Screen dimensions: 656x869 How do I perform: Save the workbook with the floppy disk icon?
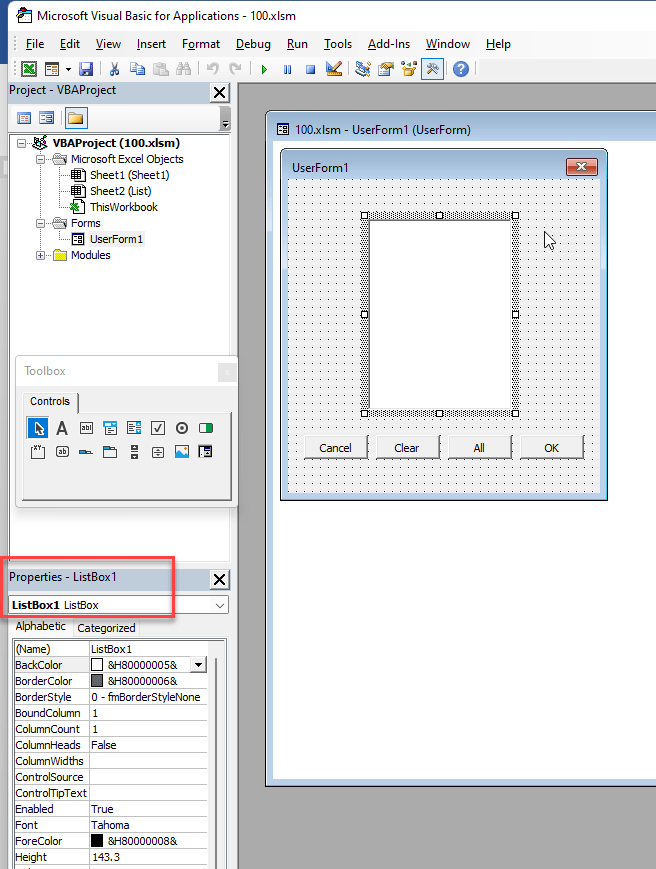[x=86, y=69]
